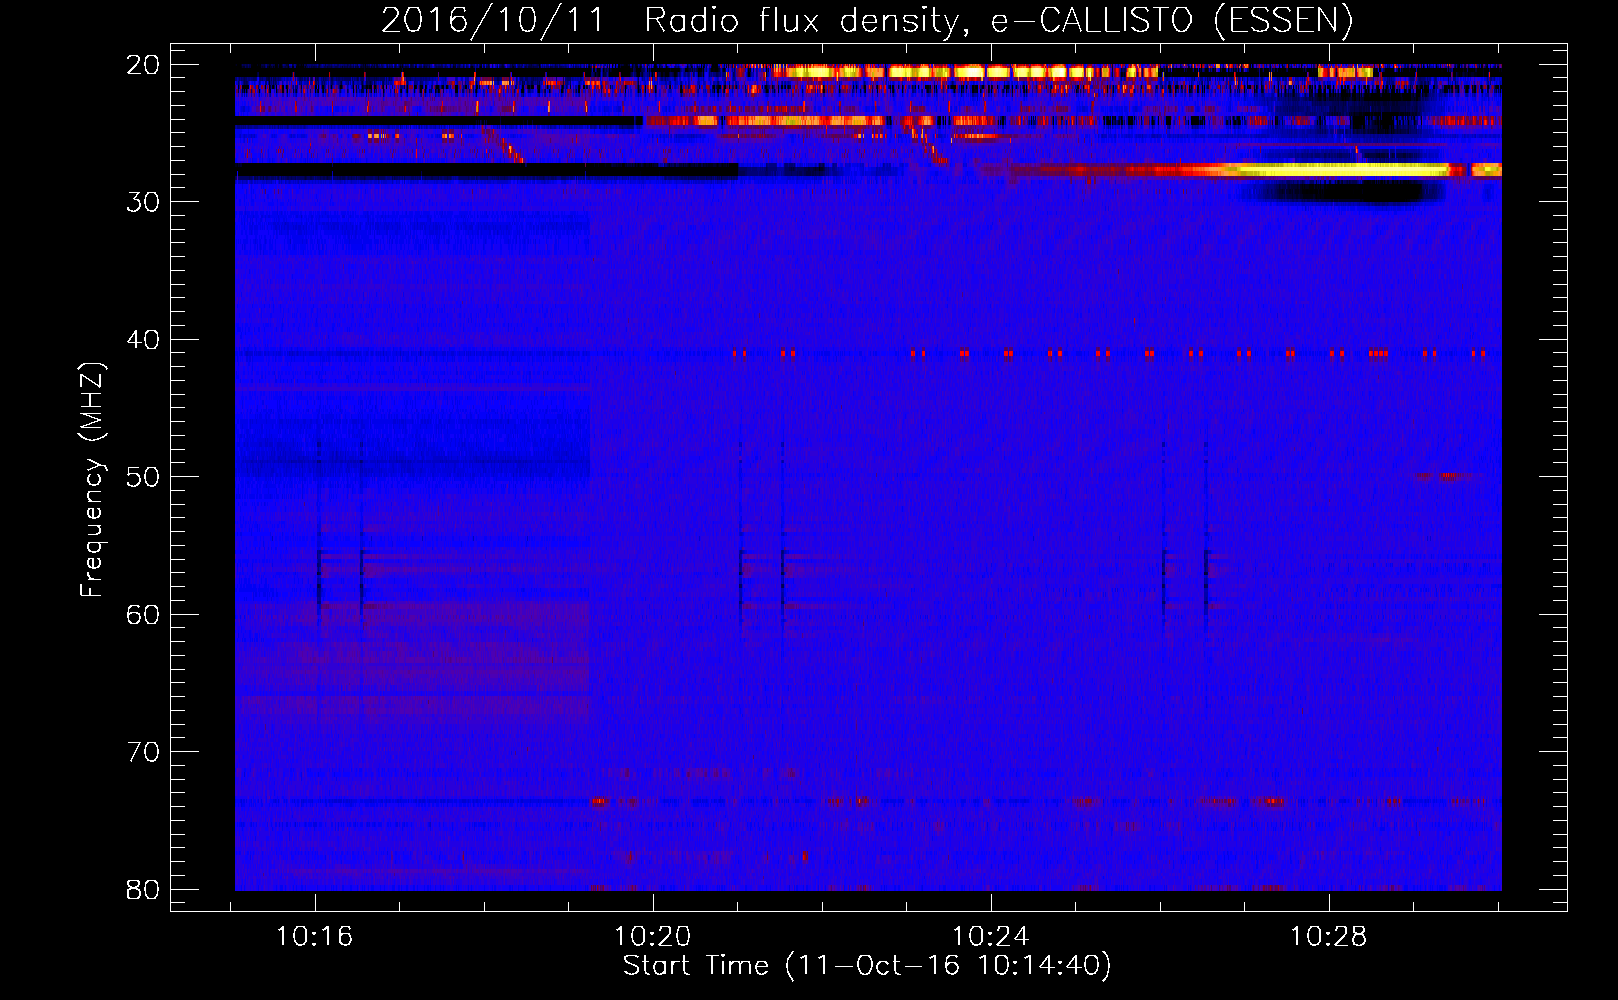
Task: Click the 60 frequency tick label
Action: (x=143, y=615)
